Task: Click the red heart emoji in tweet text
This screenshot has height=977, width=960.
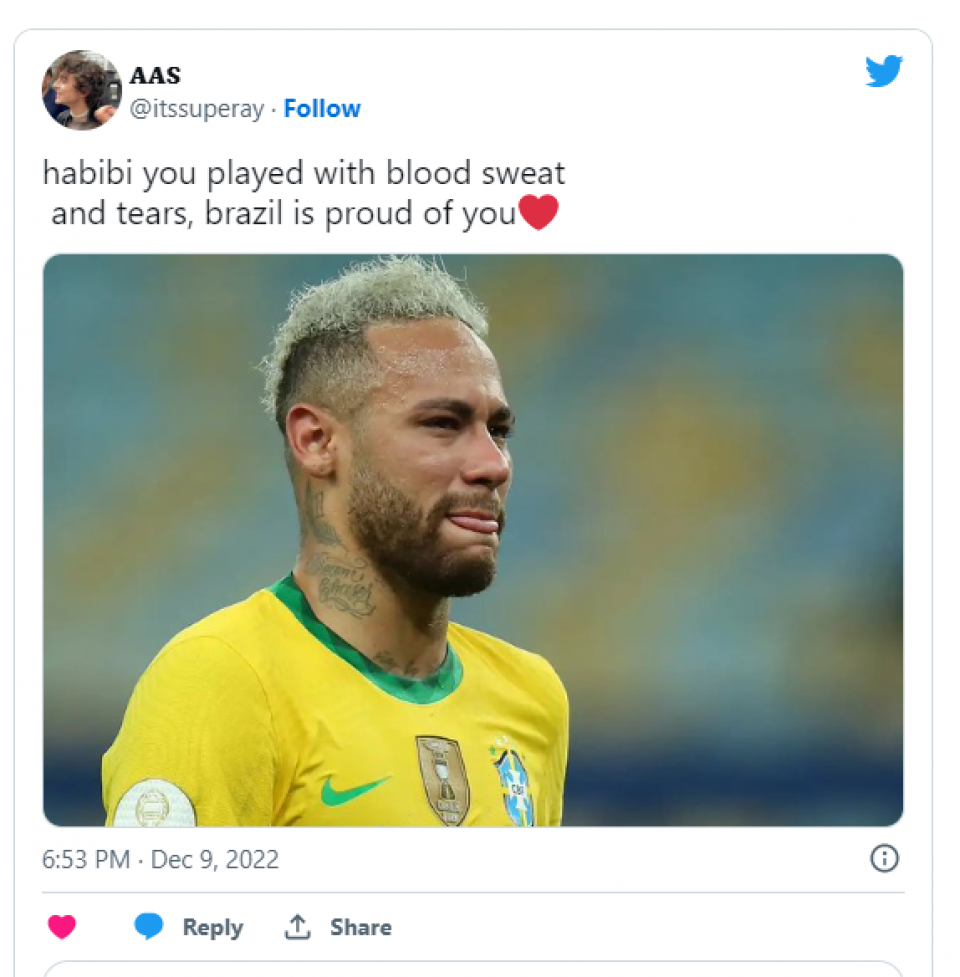Action: click(x=539, y=212)
